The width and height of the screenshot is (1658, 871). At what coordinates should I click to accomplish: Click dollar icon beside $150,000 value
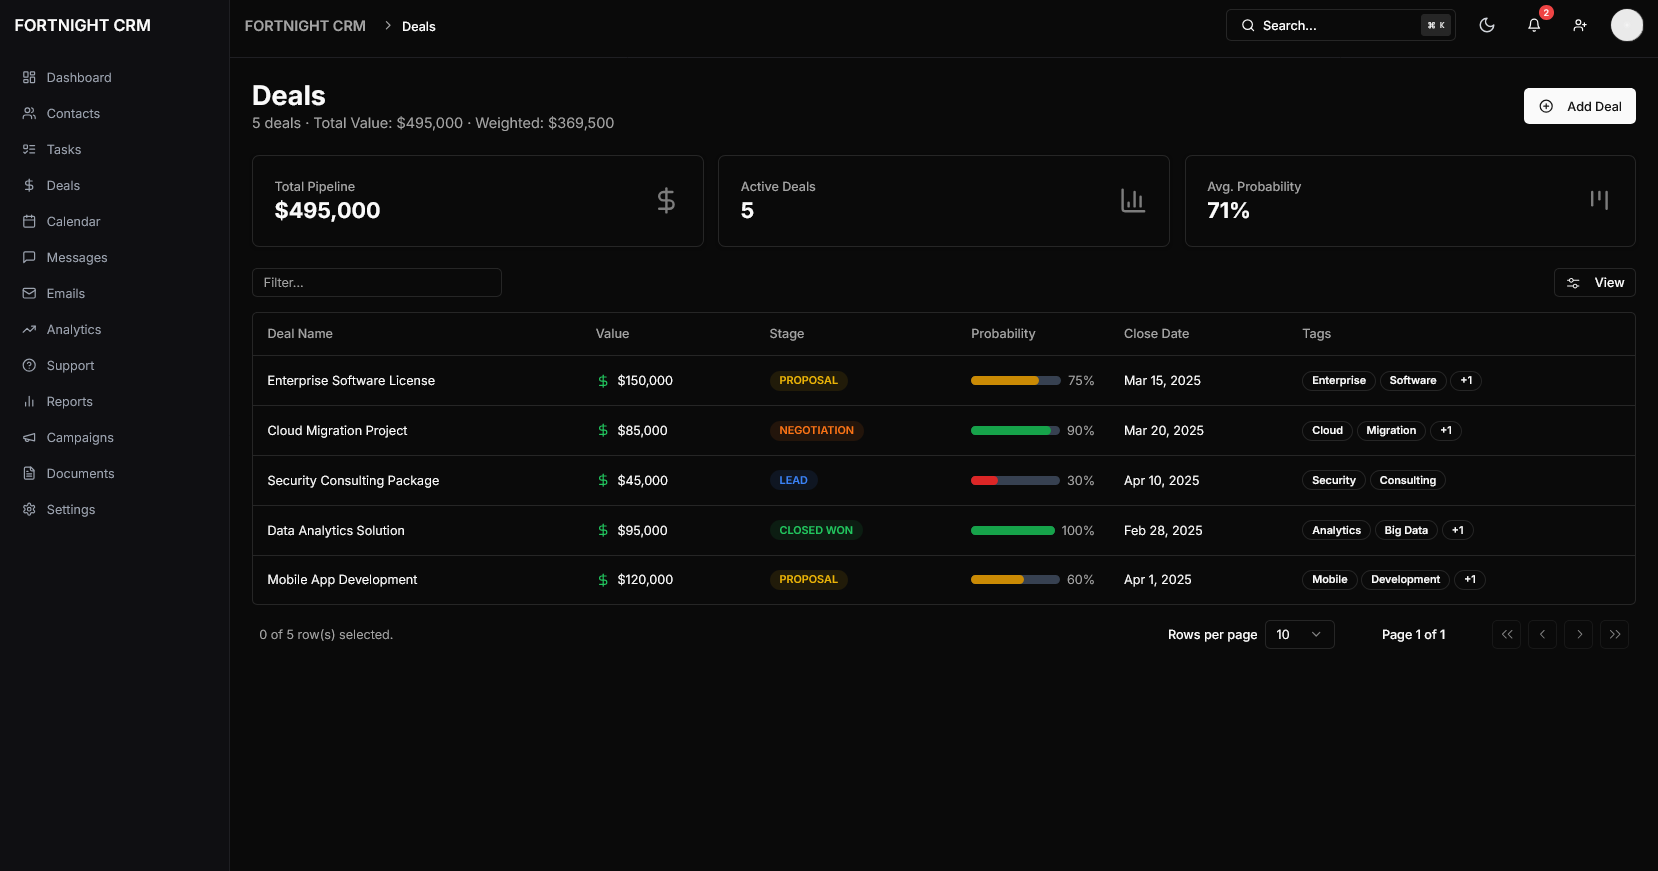(x=603, y=381)
